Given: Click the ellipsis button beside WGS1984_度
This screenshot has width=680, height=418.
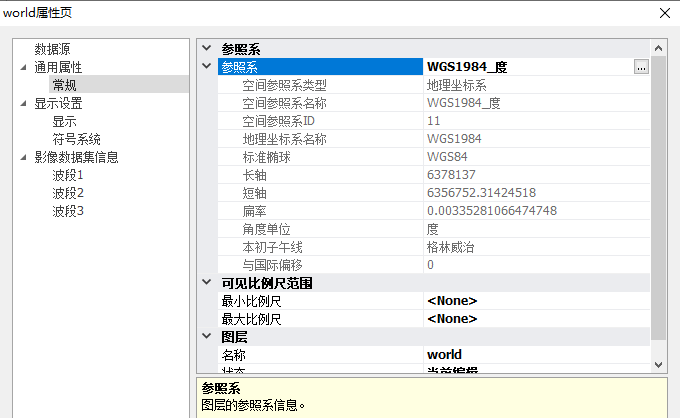Looking at the screenshot, I should pyautogui.click(x=641, y=67).
